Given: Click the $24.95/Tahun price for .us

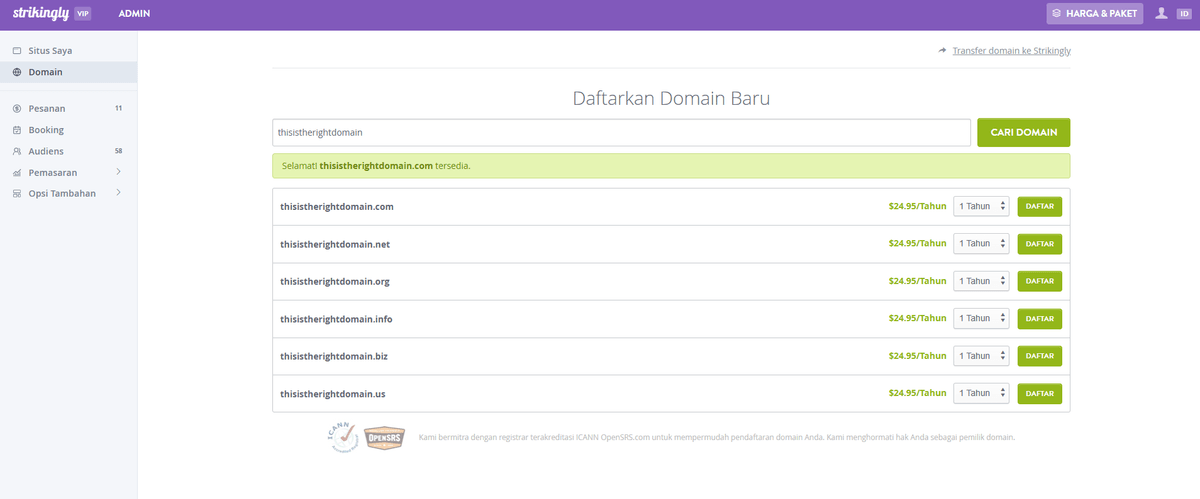Looking at the screenshot, I should [917, 393].
